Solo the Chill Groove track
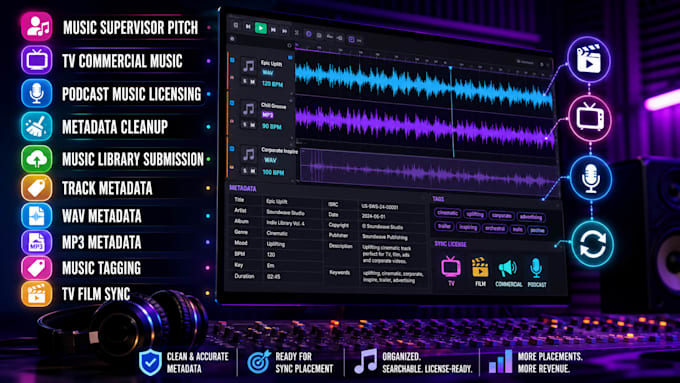Viewport: 680px width, 383px height. 245,124
